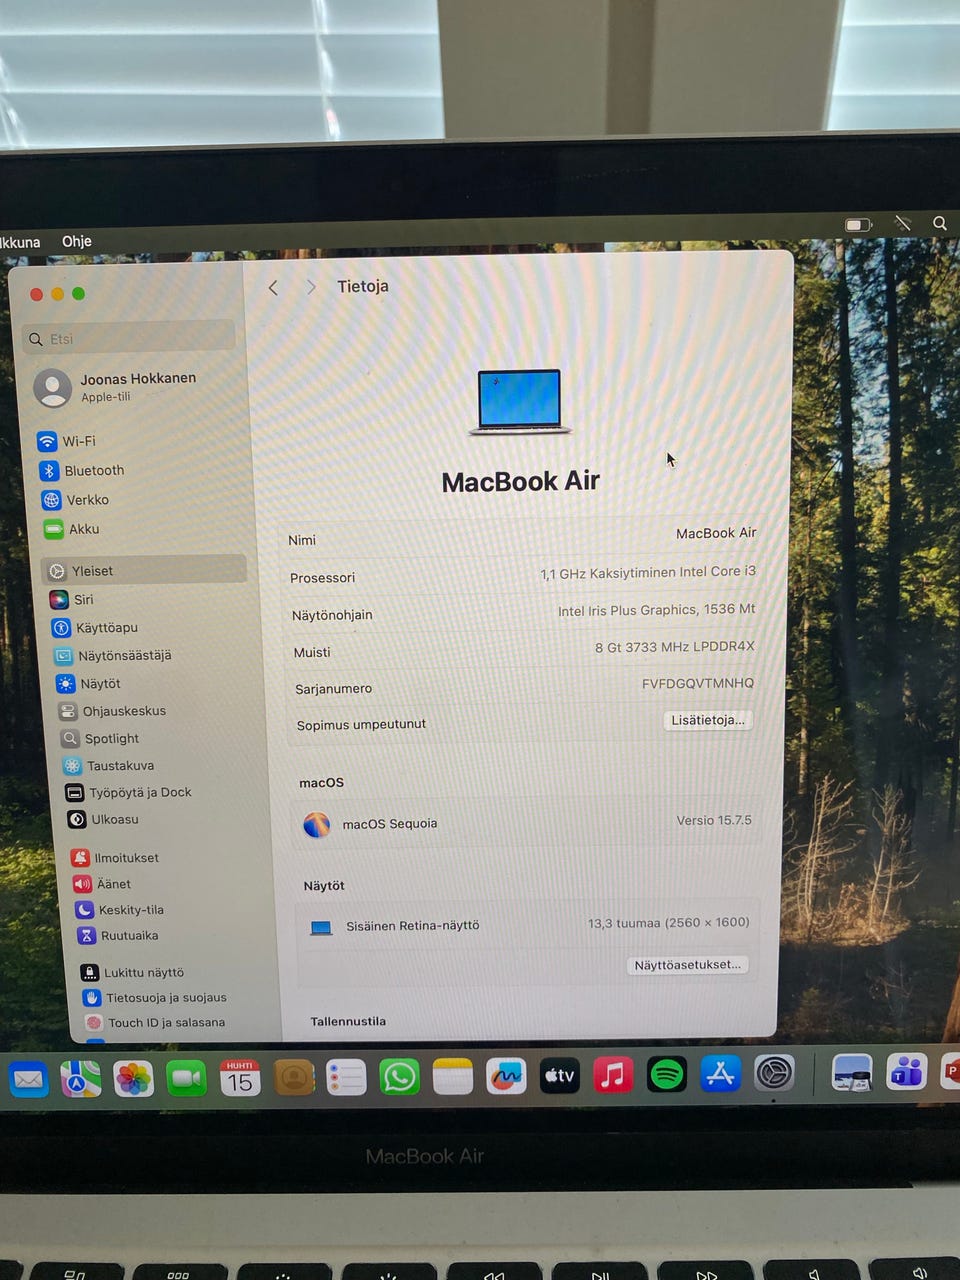Launch Spotify from the Dock
The width and height of the screenshot is (960, 1280).
point(667,1075)
